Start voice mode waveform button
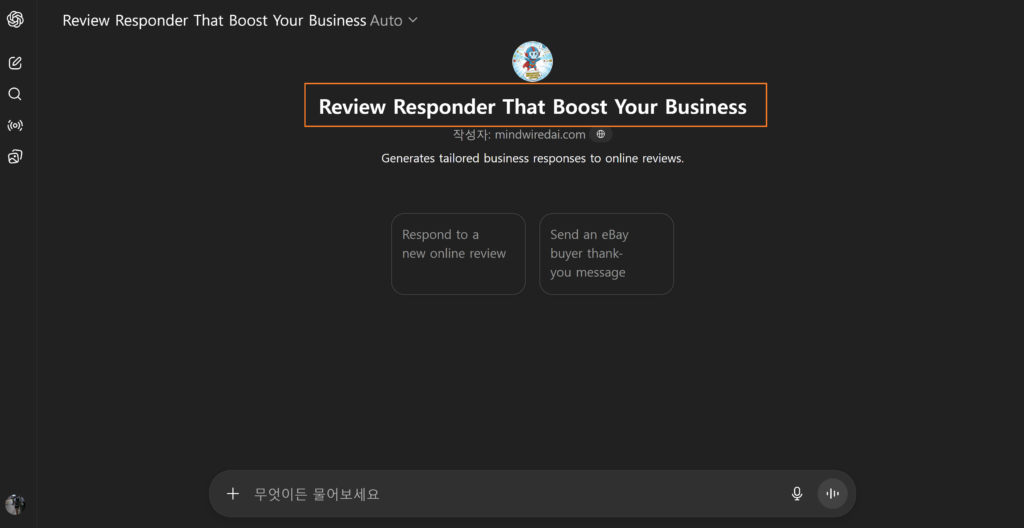1024x528 pixels. pos(833,493)
